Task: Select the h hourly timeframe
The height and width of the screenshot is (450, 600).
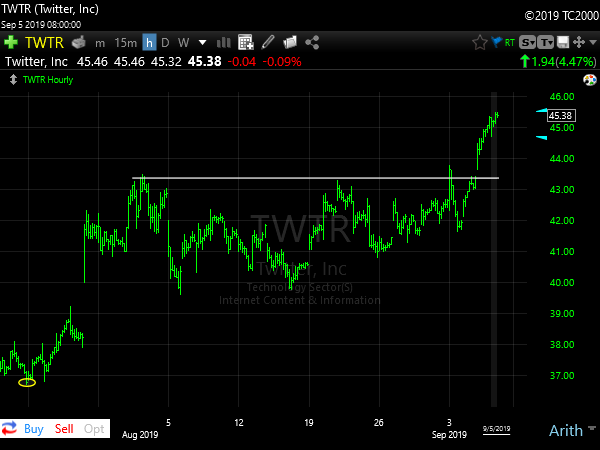Action: 149,42
